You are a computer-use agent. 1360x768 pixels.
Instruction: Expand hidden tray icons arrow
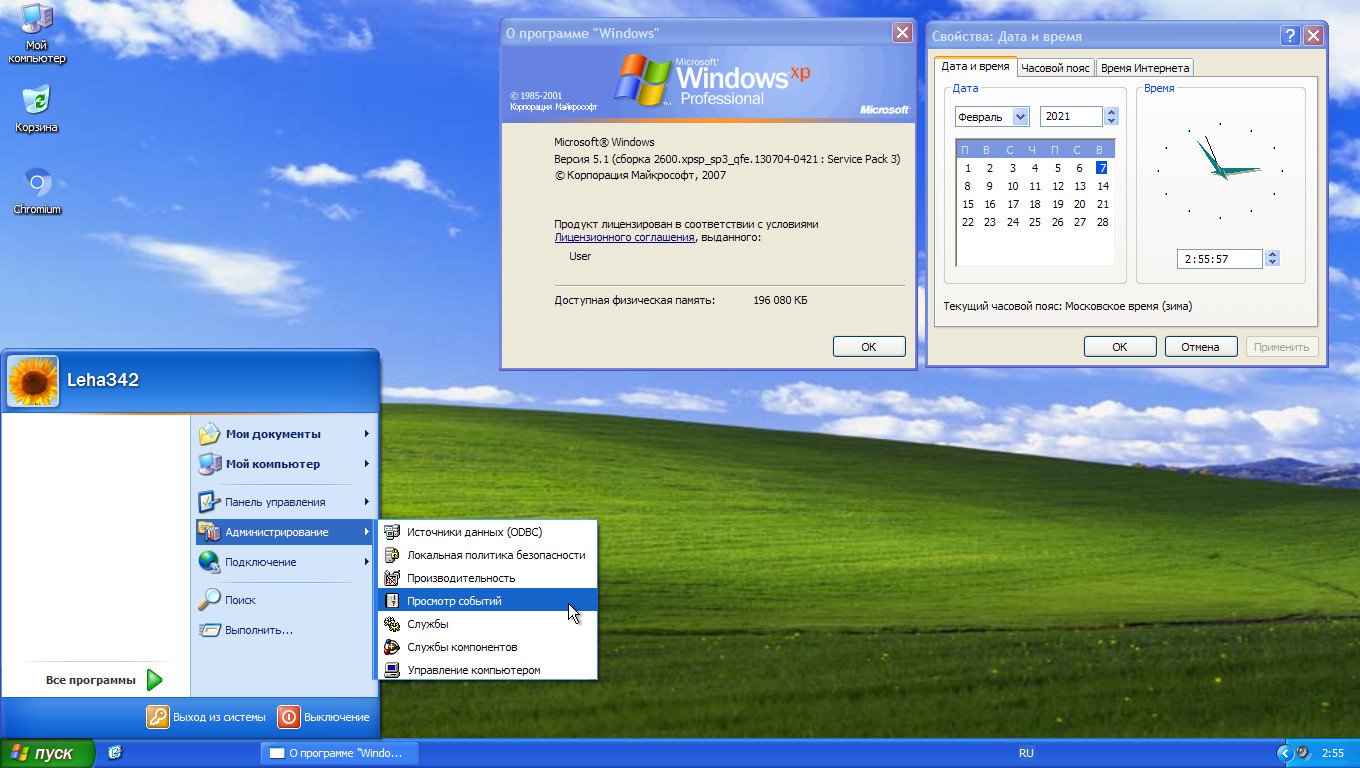pyautogui.click(x=1284, y=753)
